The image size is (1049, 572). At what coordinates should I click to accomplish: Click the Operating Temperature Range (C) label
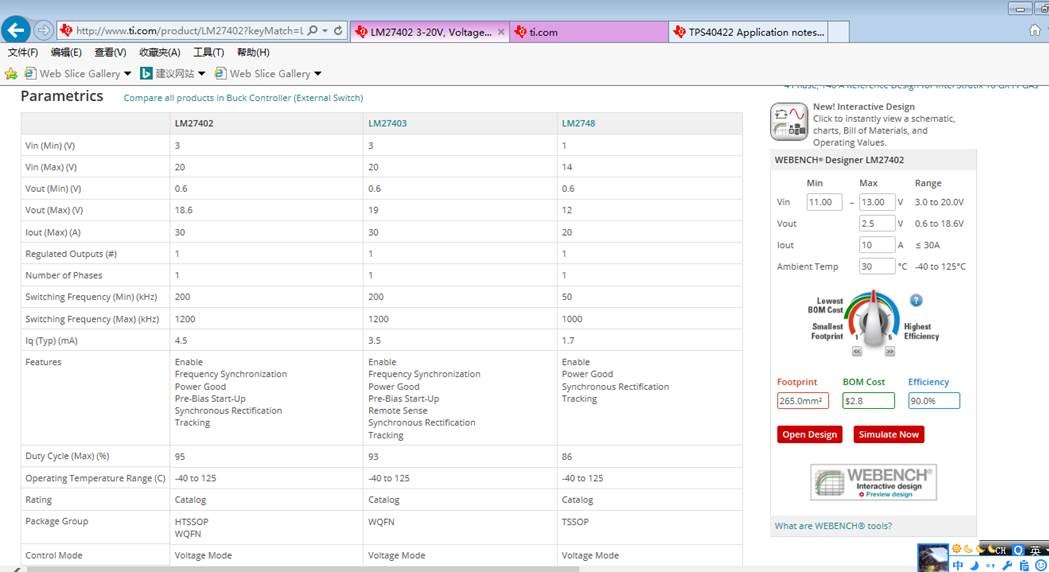pyautogui.click(x=95, y=478)
